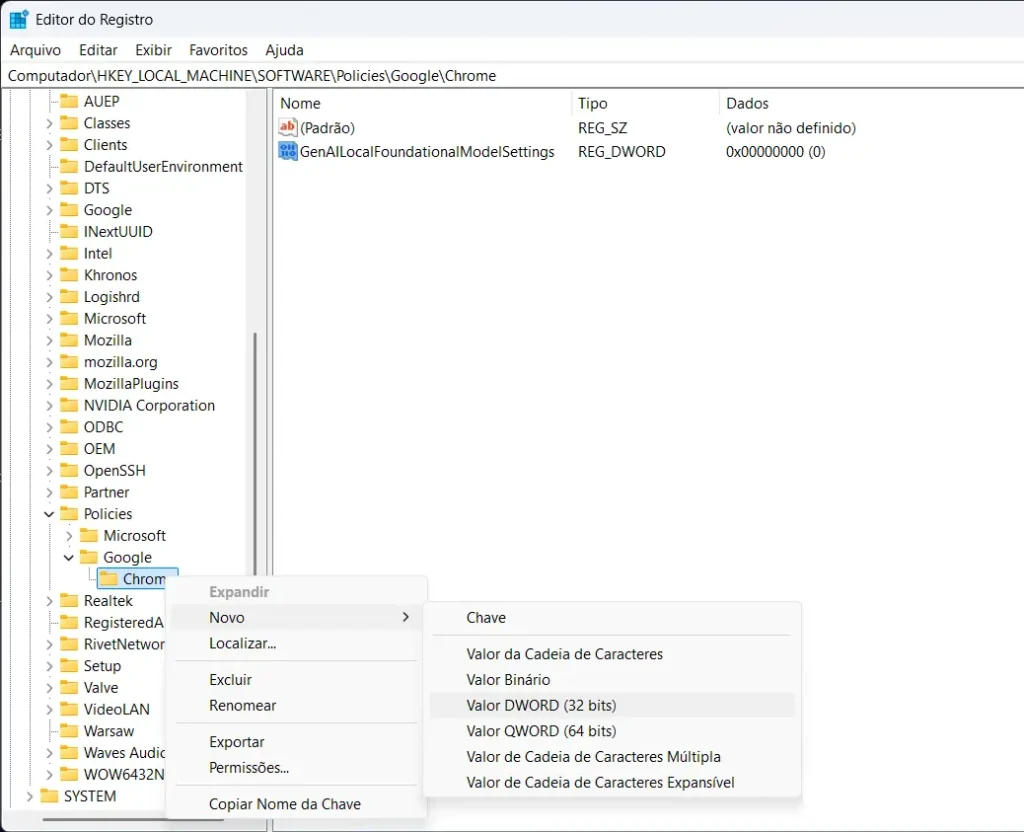
Task: Click the Registry Editor app icon
Action: 18,20
